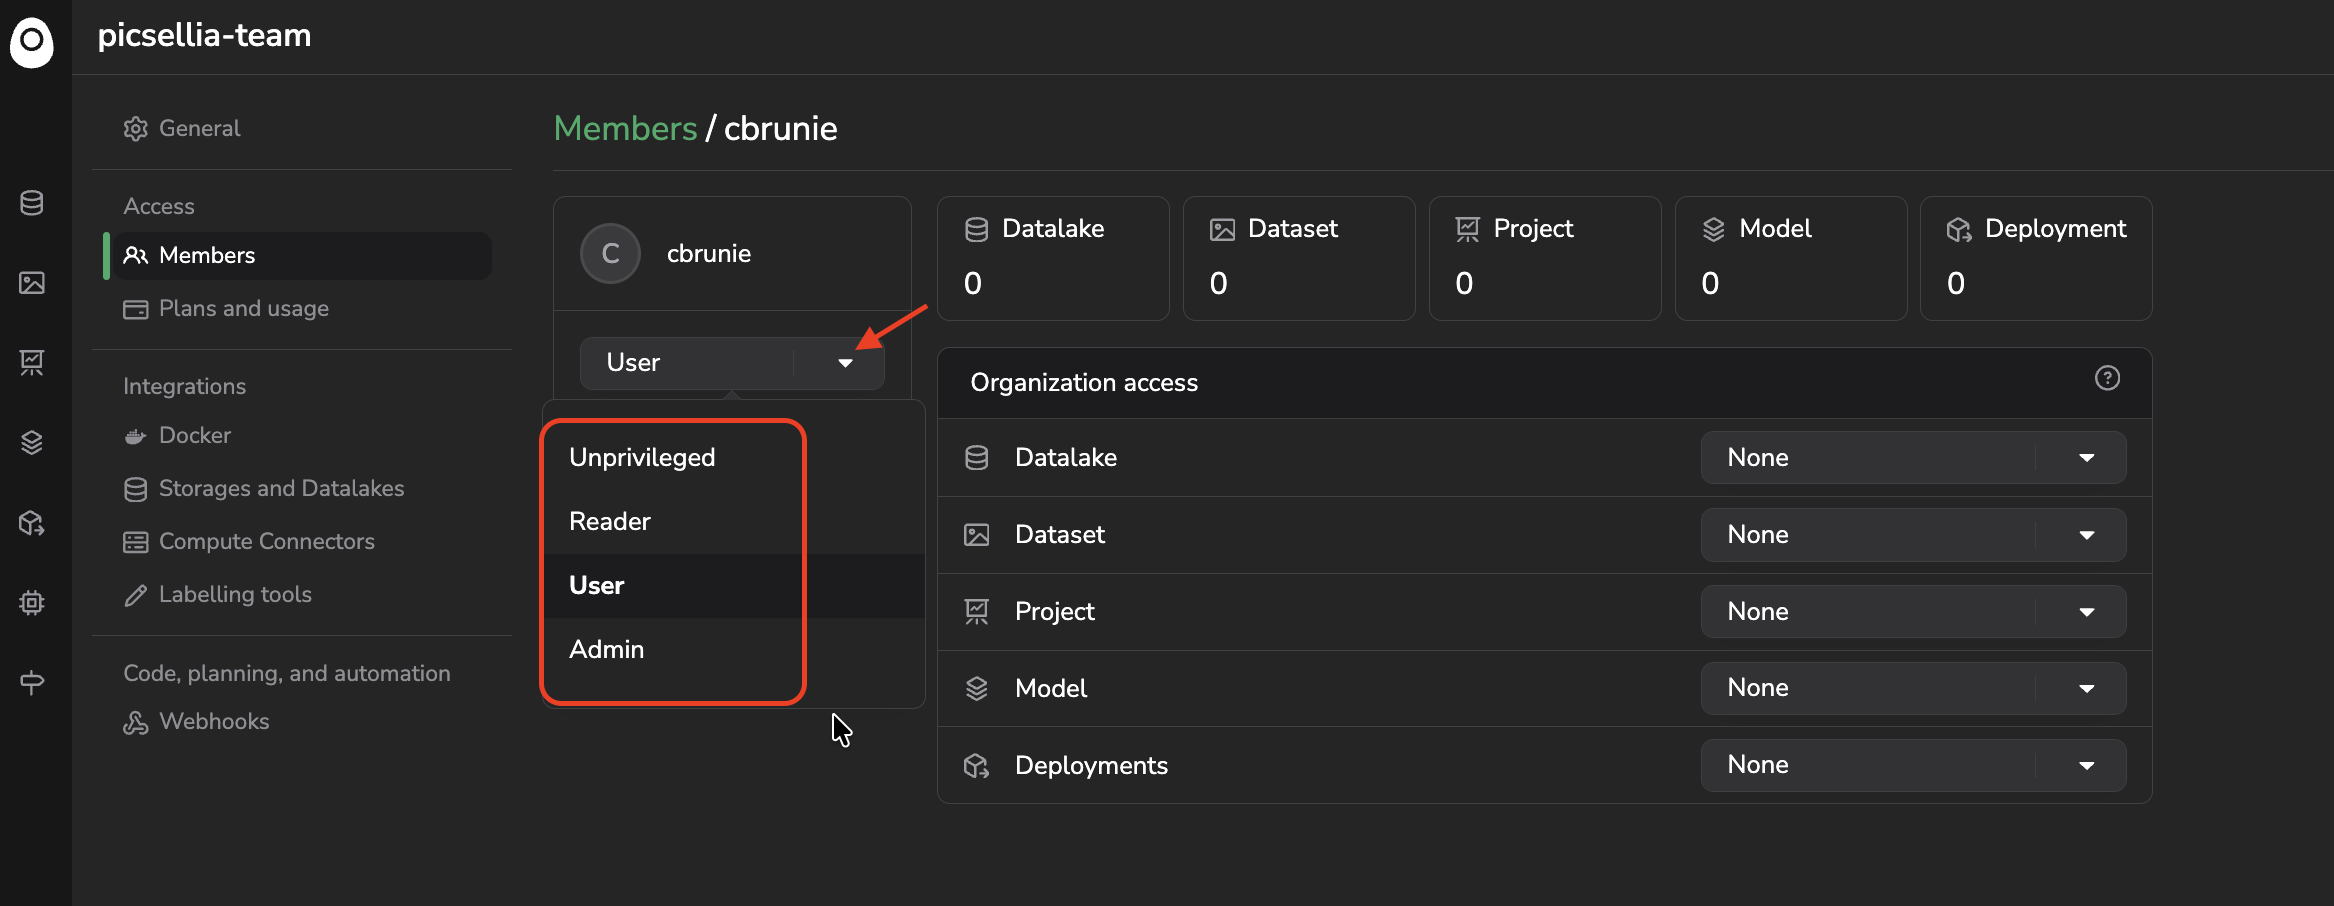Open Storages and Datalakes settings
The width and height of the screenshot is (2334, 906).
point(264,488)
